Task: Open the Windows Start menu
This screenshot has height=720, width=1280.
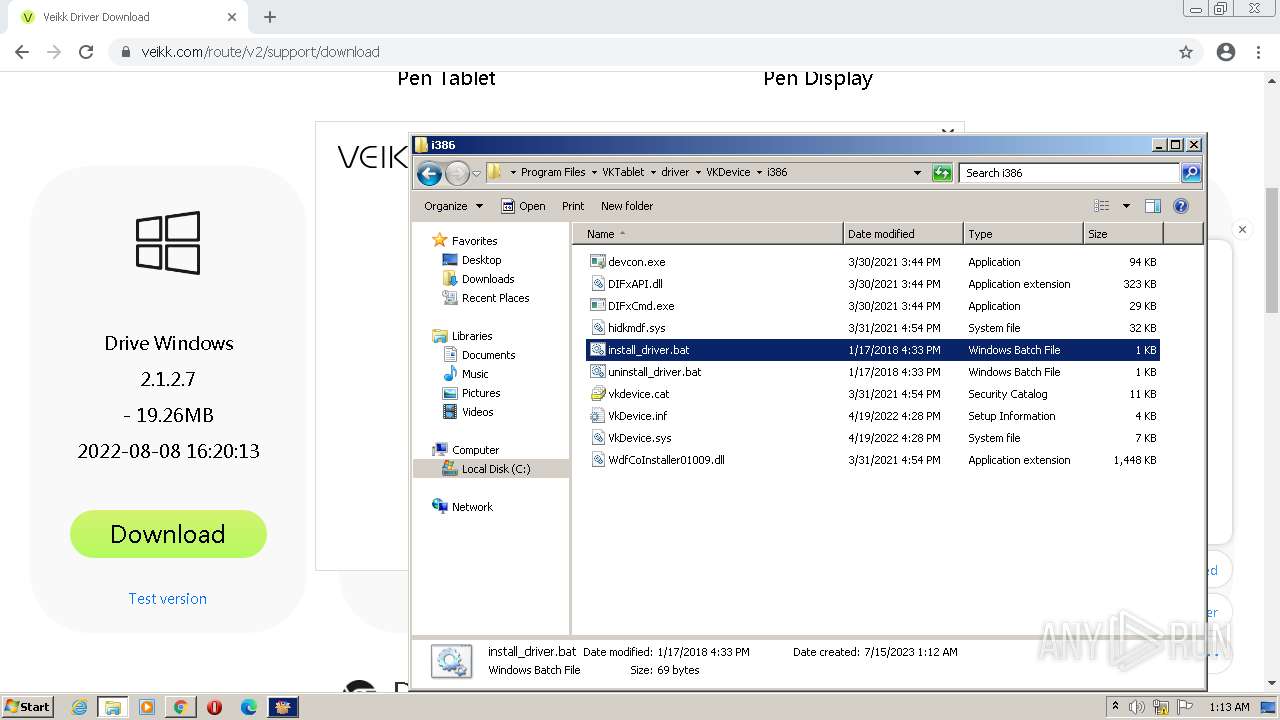Action: tap(28, 706)
